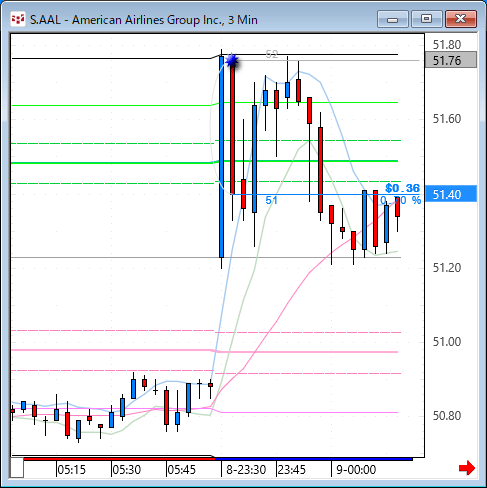Click the blue 51 order line label

pyautogui.click(x=271, y=200)
